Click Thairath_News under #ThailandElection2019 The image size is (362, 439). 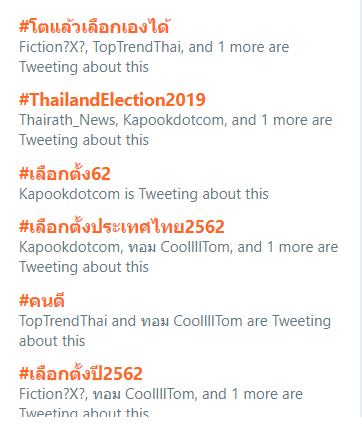pos(69,120)
